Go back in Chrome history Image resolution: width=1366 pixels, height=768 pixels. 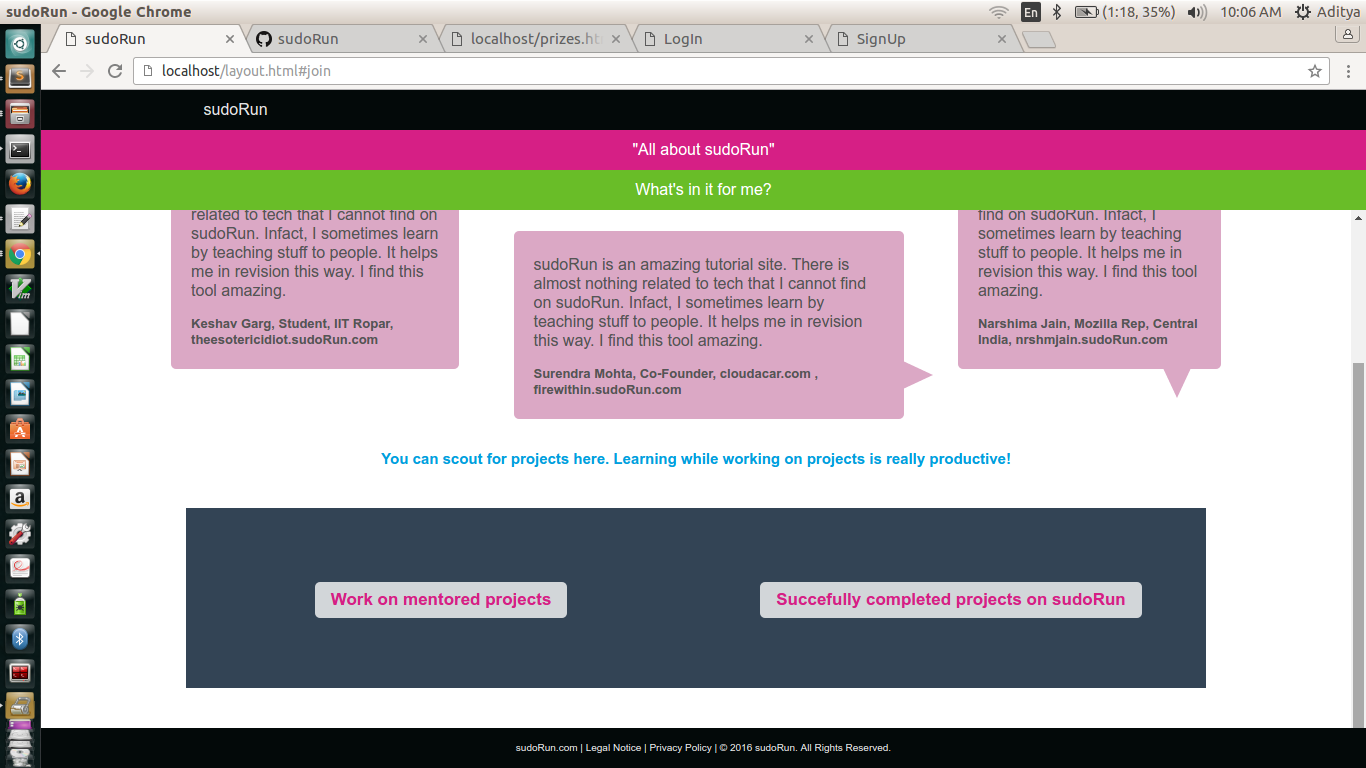(59, 71)
